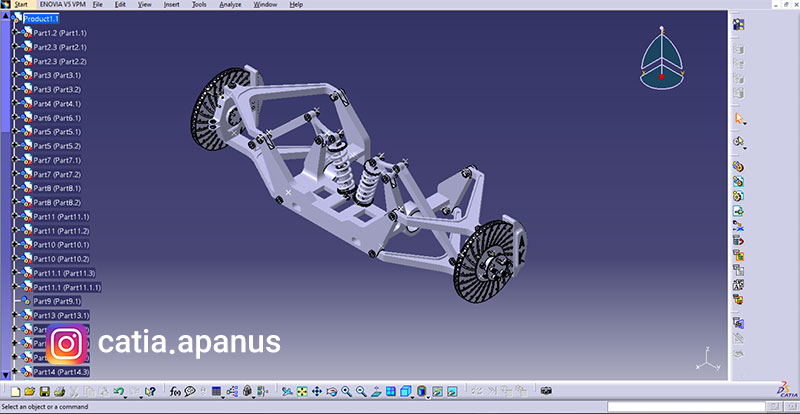The image size is (800, 414).
Task: Click the Shading render style cylinder icon
Action: pyautogui.click(x=421, y=391)
